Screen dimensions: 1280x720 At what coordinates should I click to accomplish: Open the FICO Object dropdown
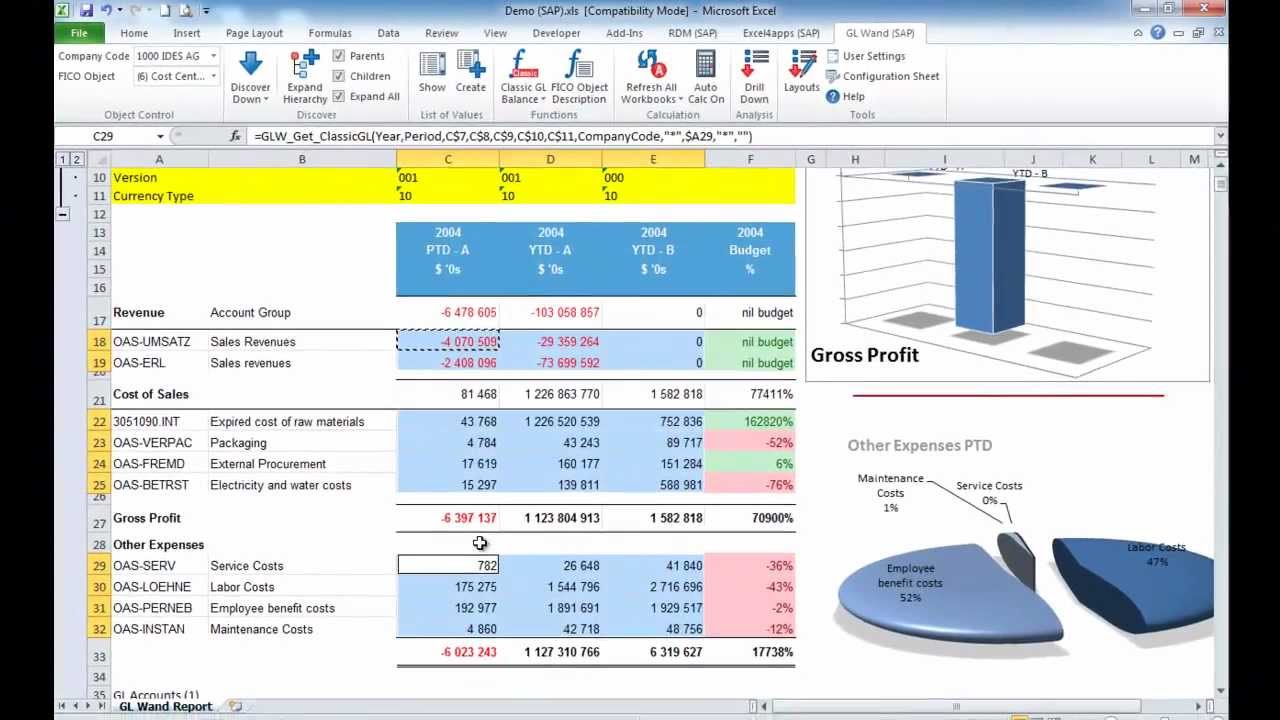pos(213,76)
